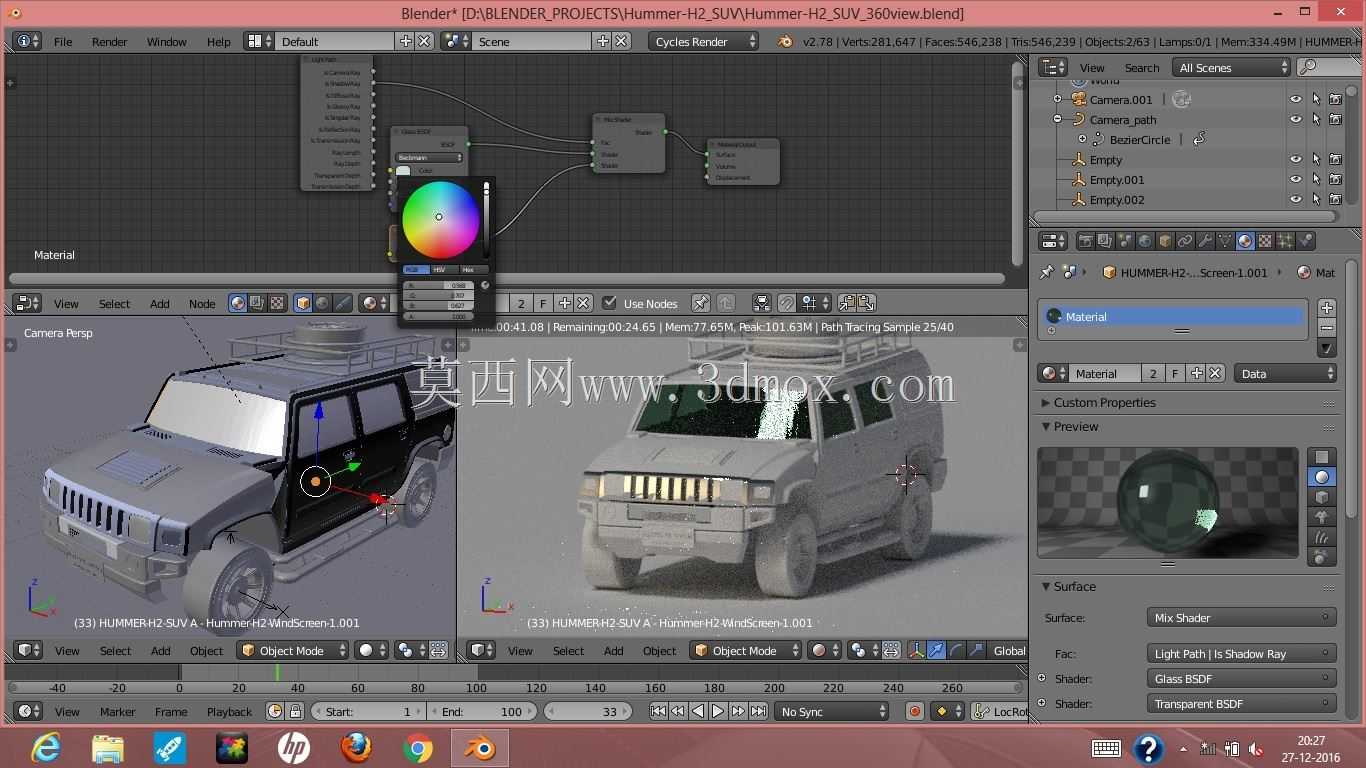Toggle renderability camera for Empty

click(x=1335, y=159)
